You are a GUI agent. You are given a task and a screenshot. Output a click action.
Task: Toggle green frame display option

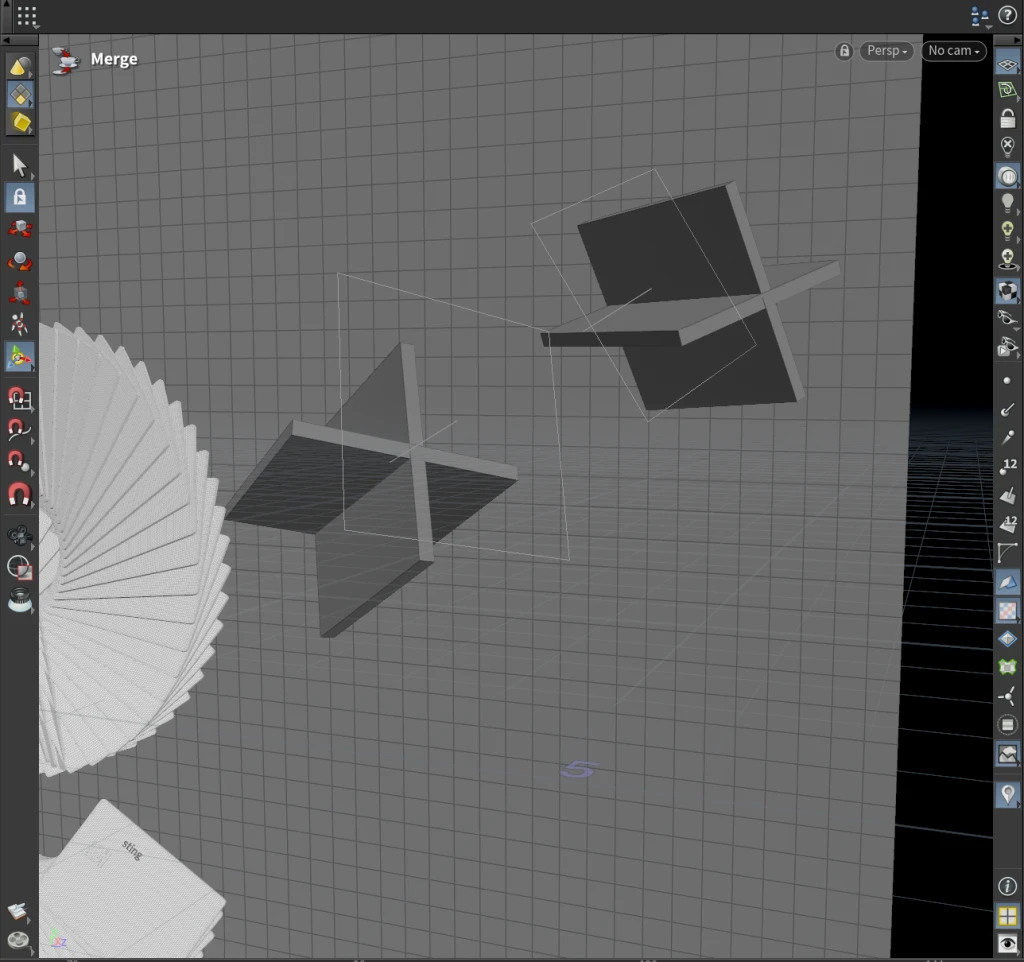[x=1007, y=667]
